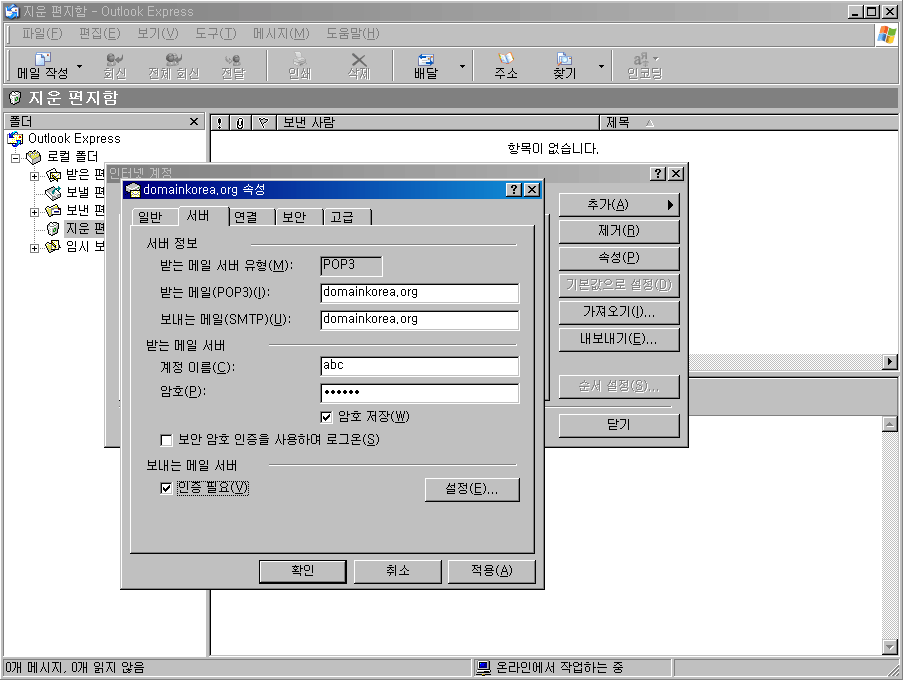Screen dimensions: 903x680
Task: Open the 추가(A) submenu button
Action: [x=619, y=205]
